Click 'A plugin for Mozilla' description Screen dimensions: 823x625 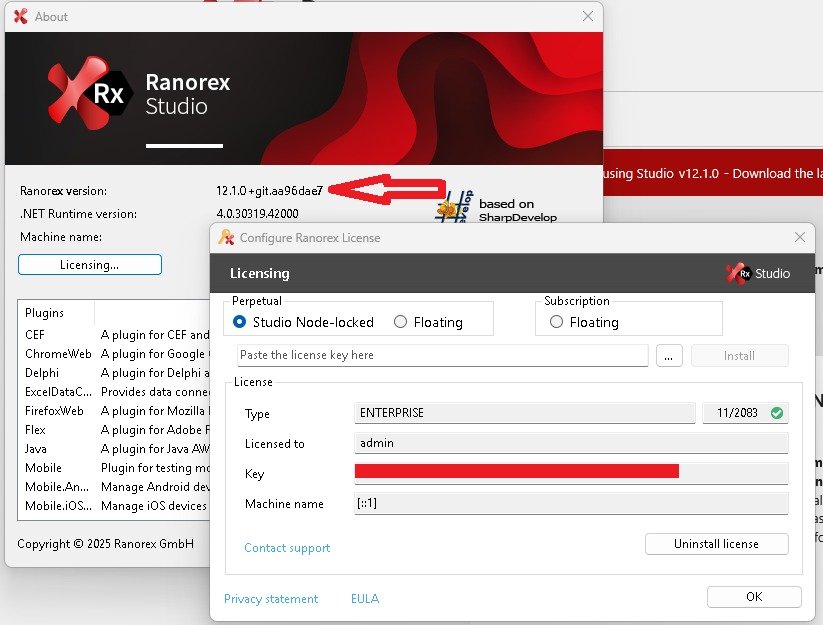click(x=155, y=411)
